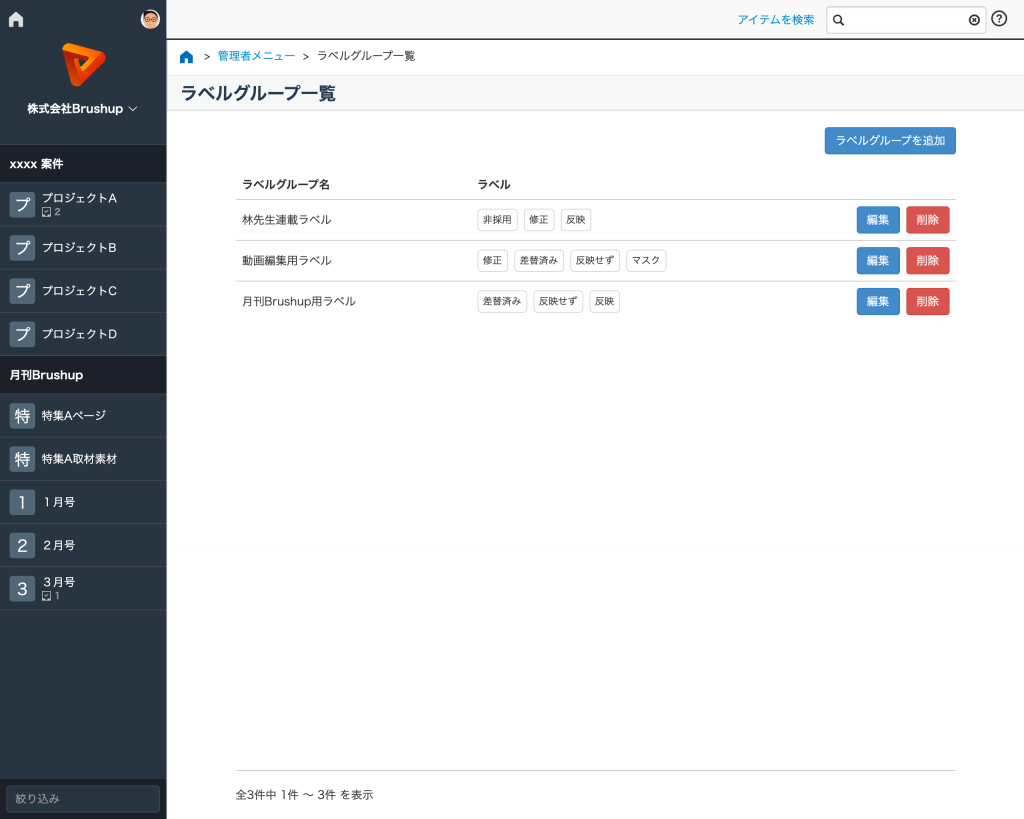This screenshot has height=819, width=1024.
Task: Focus the 絞り込み filter field
Action: [x=83, y=798]
